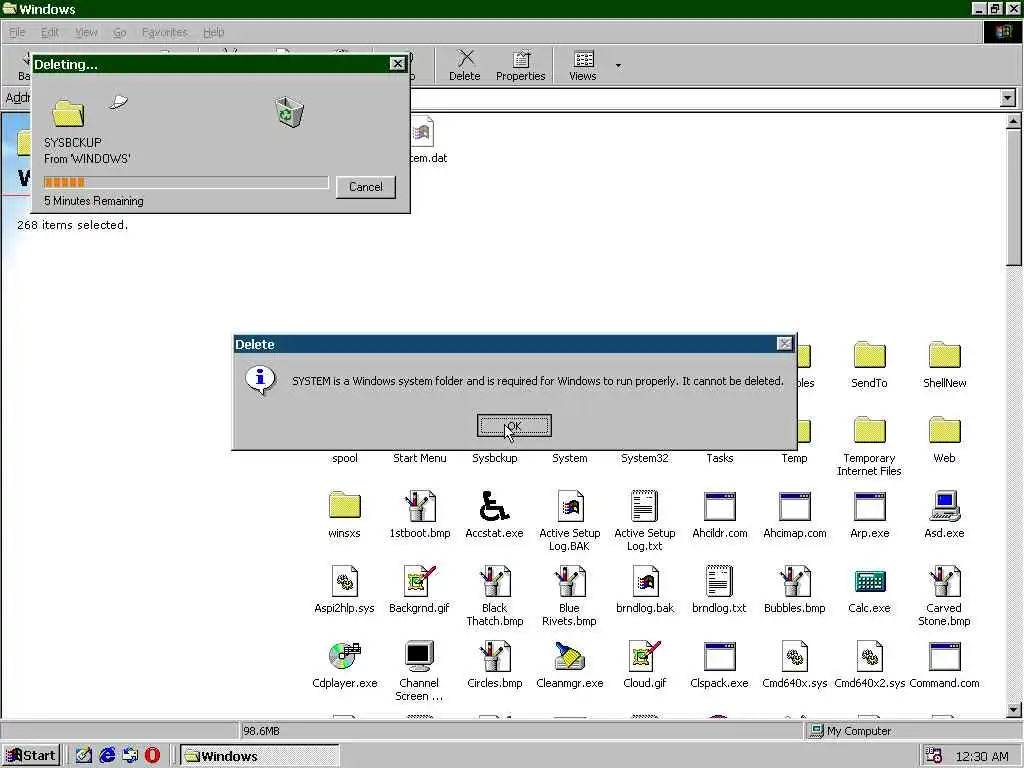Select the Cdplayer.exe icon
1024x768 pixels.
[x=345, y=655]
